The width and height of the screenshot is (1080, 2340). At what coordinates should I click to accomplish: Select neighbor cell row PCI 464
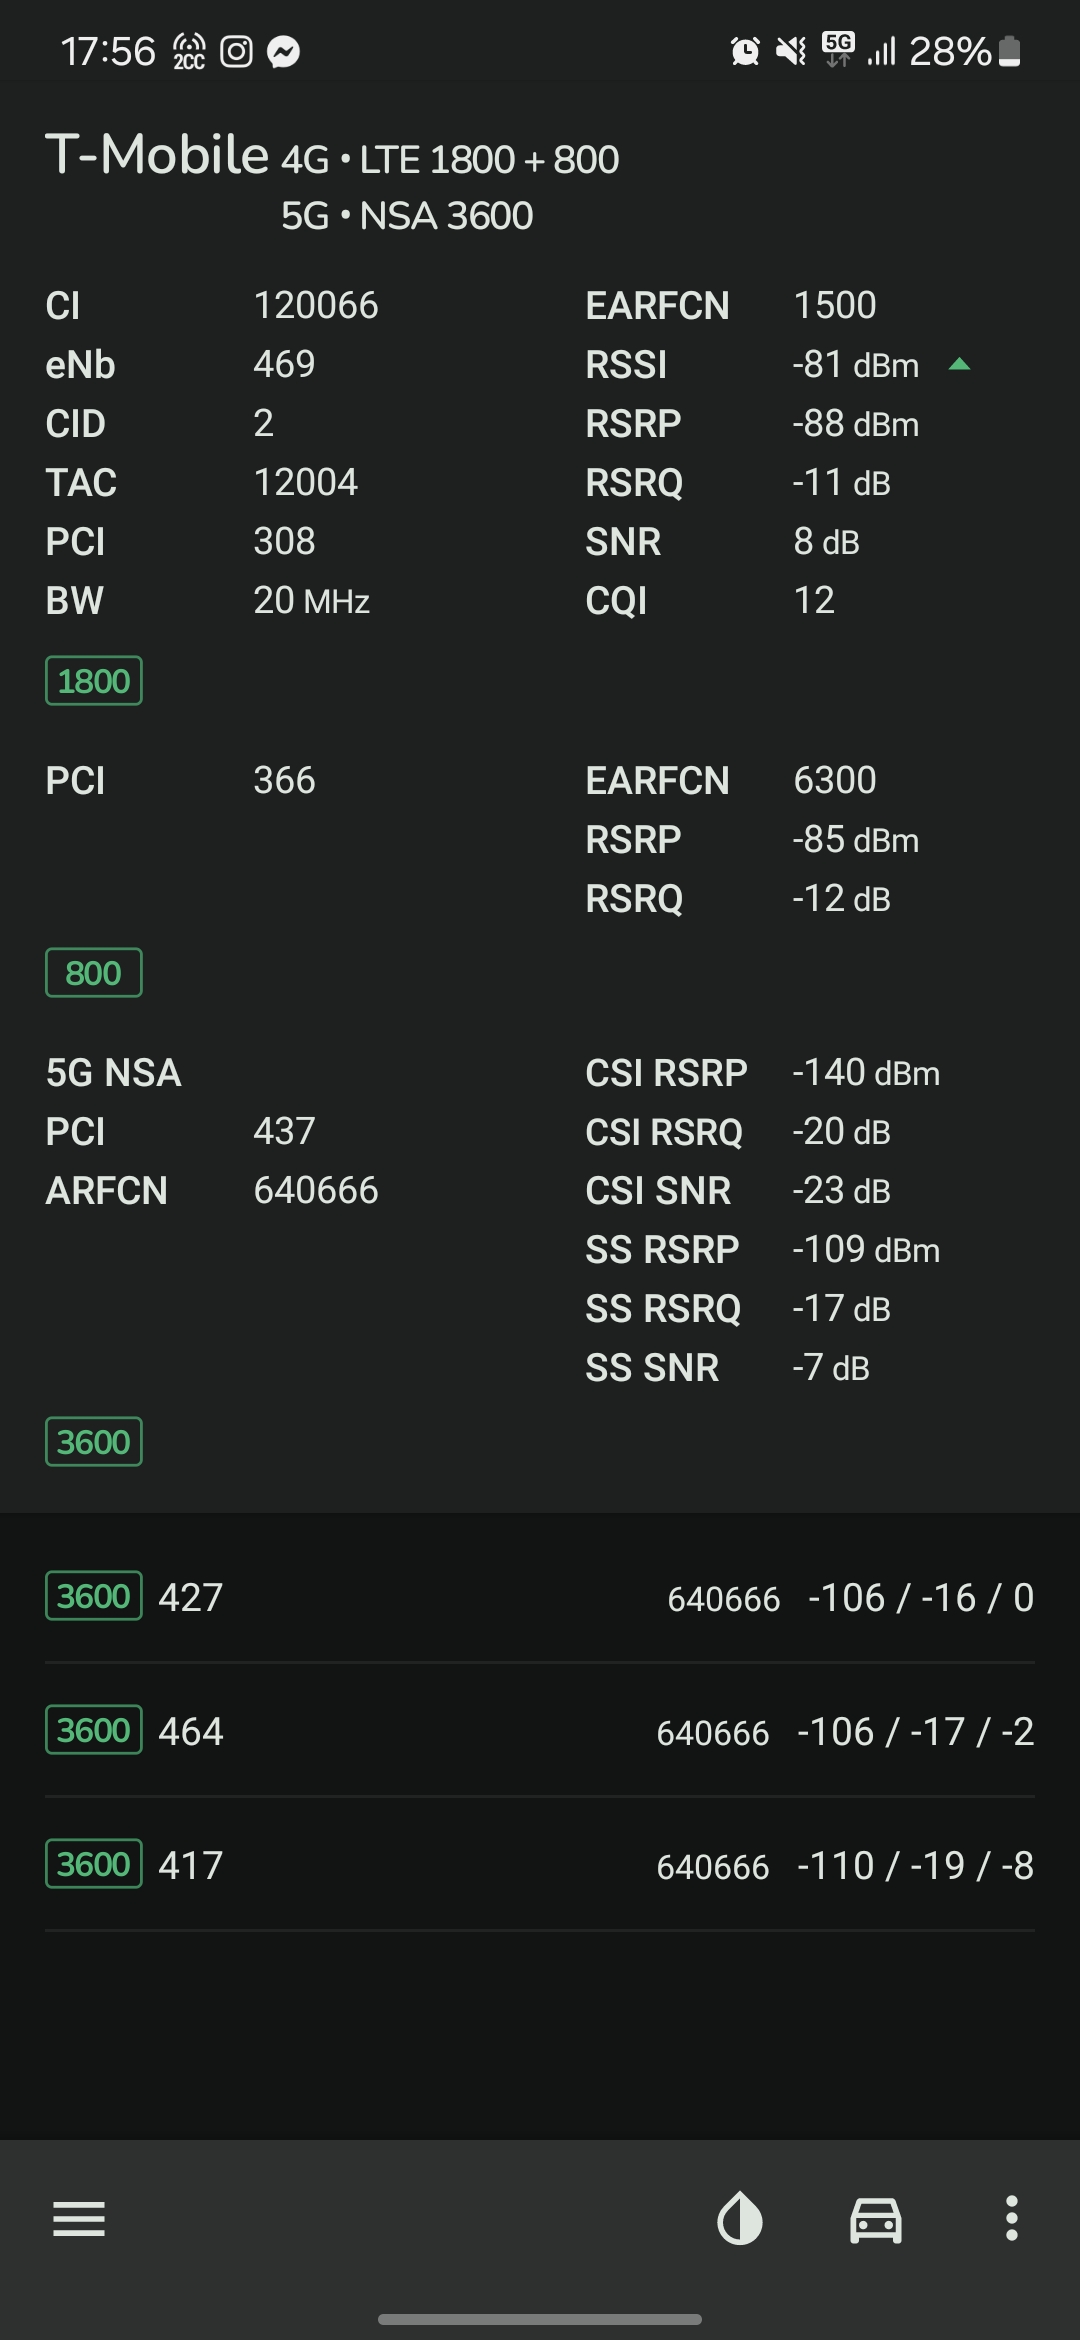(x=540, y=1731)
